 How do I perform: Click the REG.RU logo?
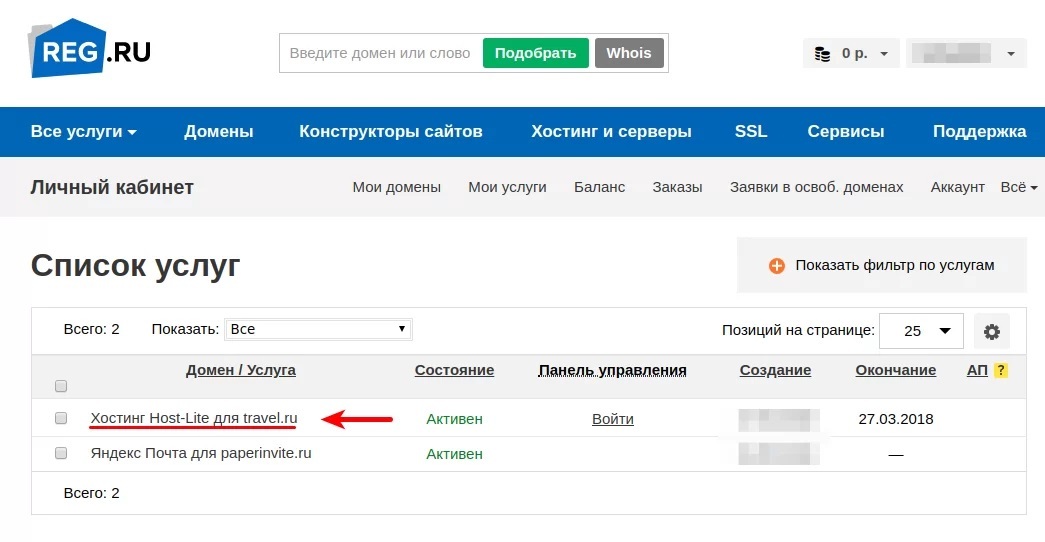pyautogui.click(x=90, y=50)
